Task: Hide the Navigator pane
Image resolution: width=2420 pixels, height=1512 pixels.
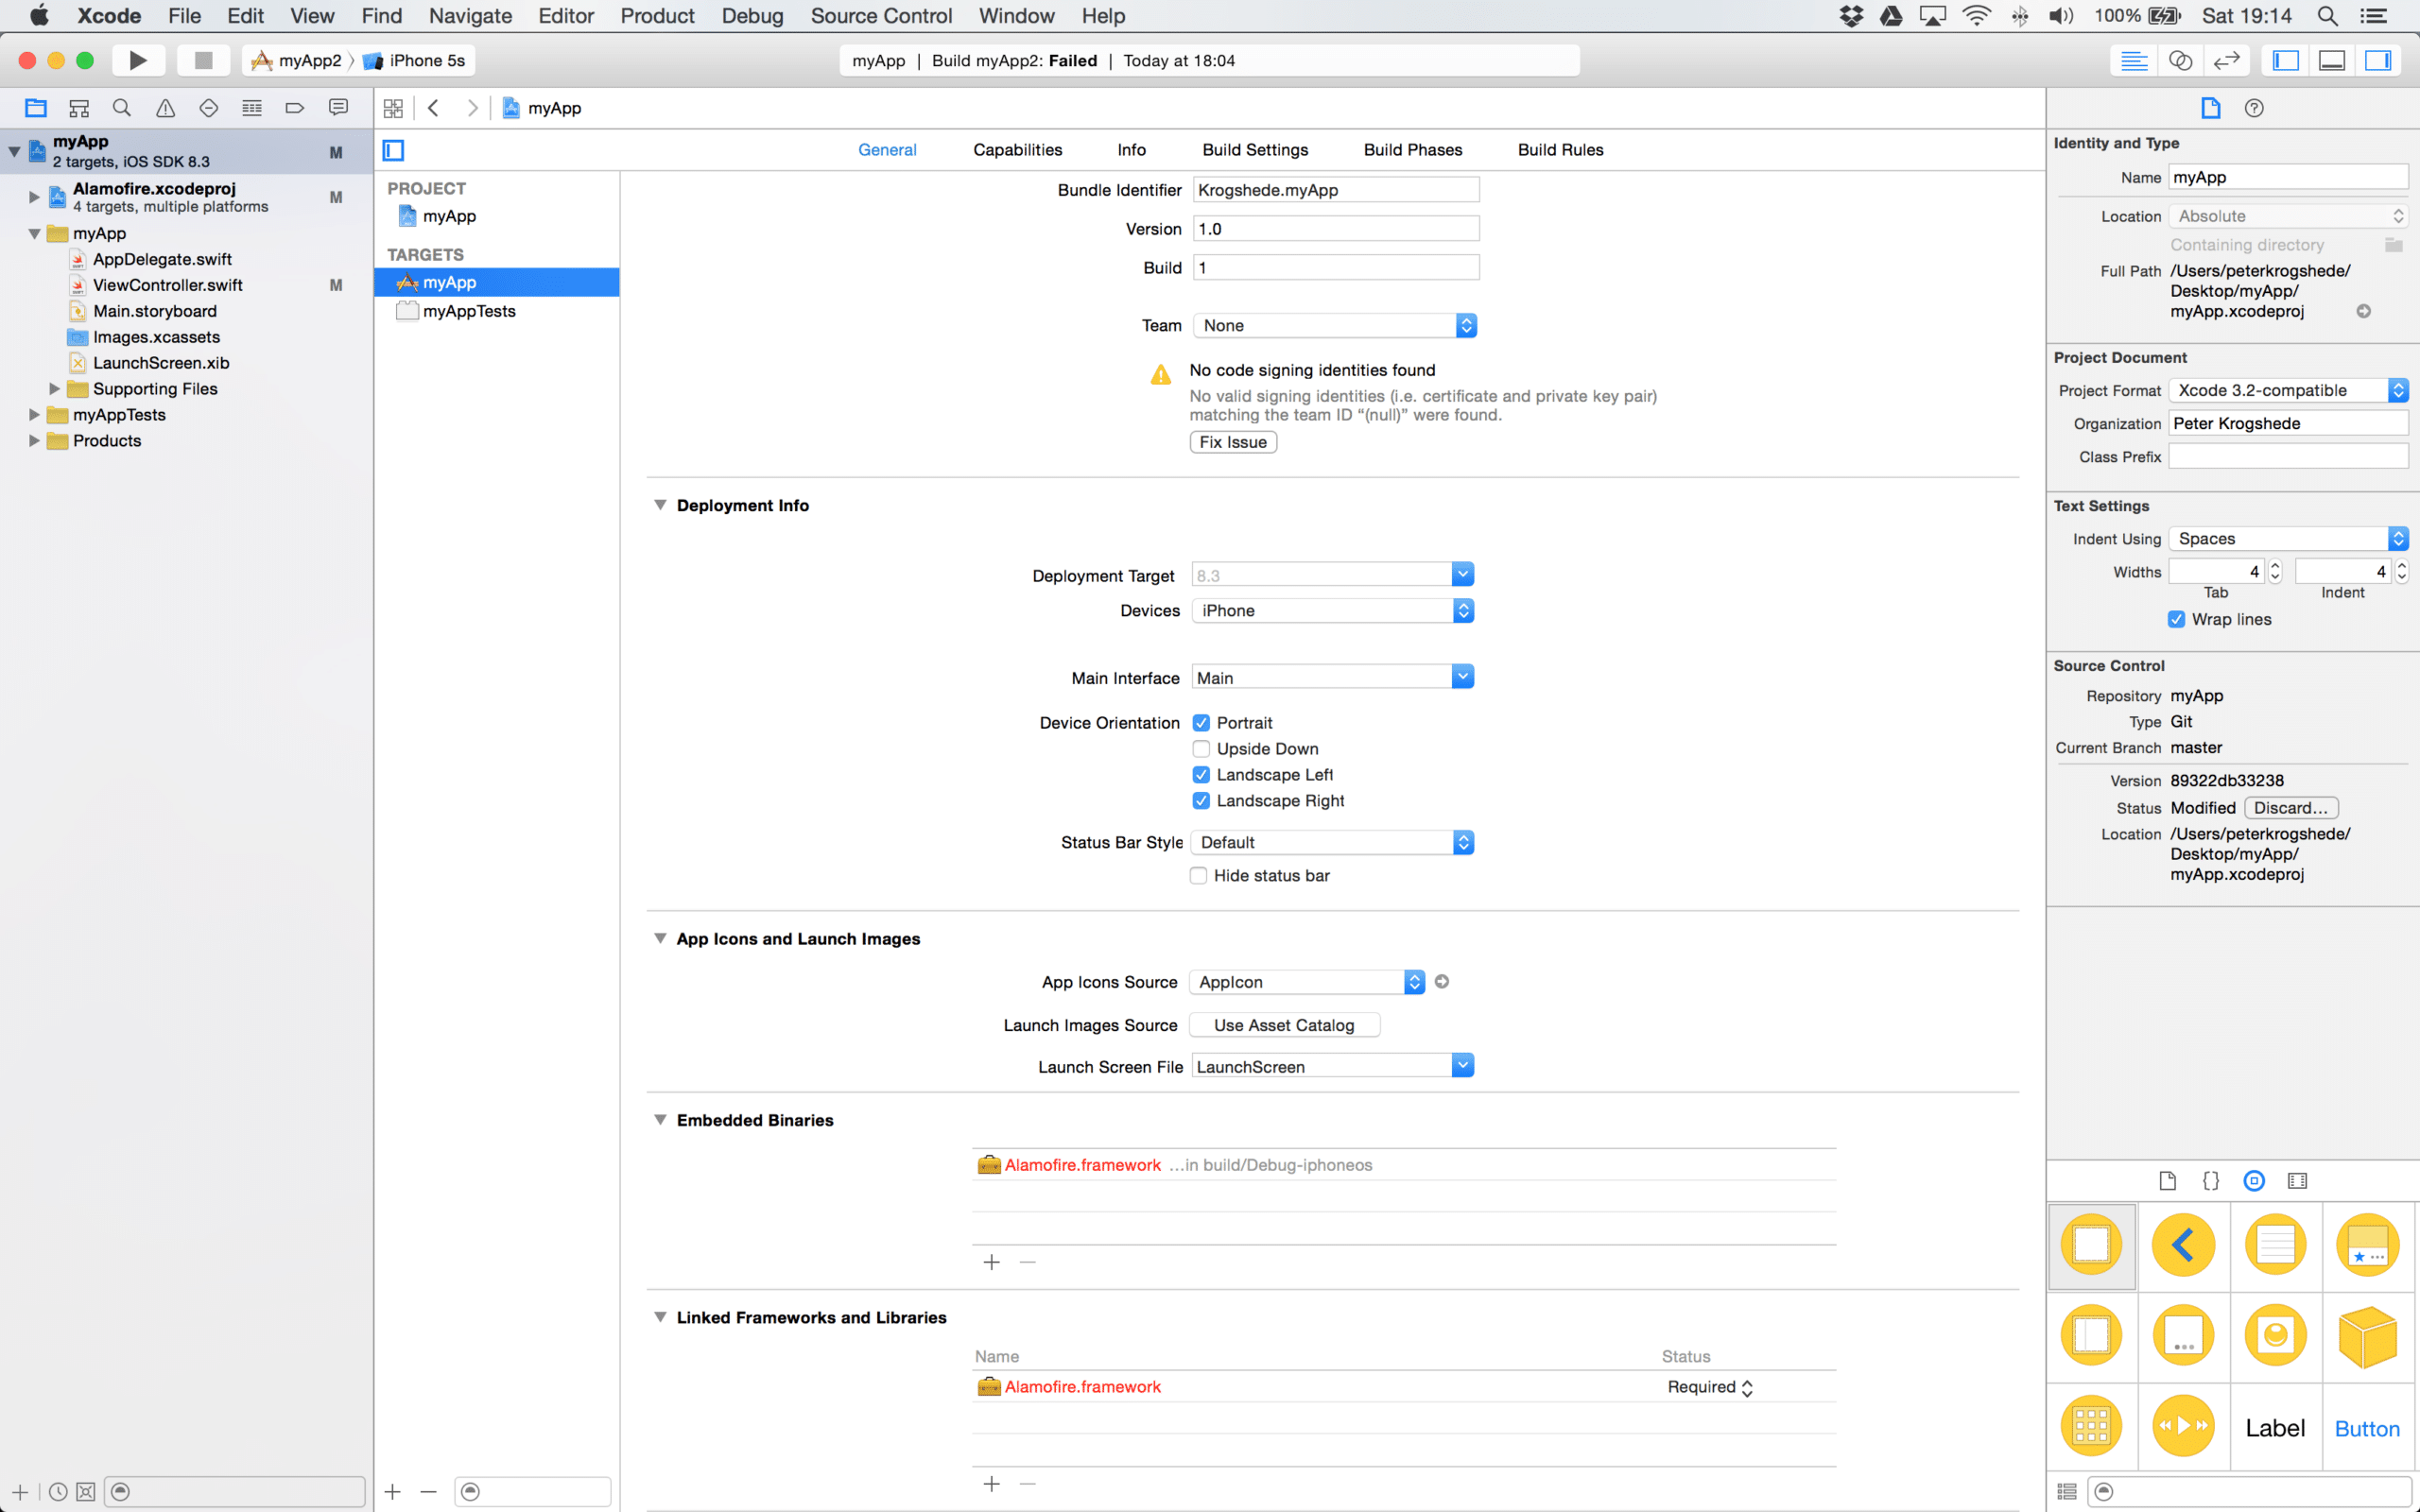Action: [x=2286, y=61]
